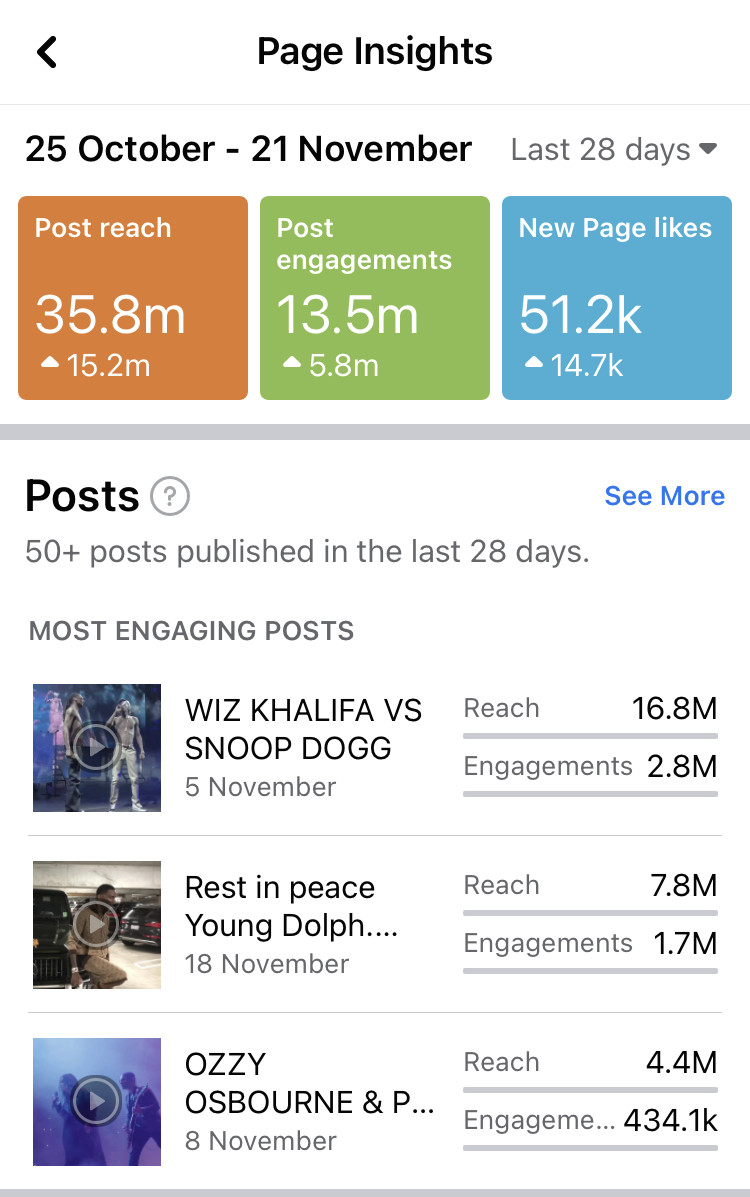The image size is (750, 1197).
Task: Click the 16.8M reach bar of Wiz Khalifa post
Action: point(590,736)
